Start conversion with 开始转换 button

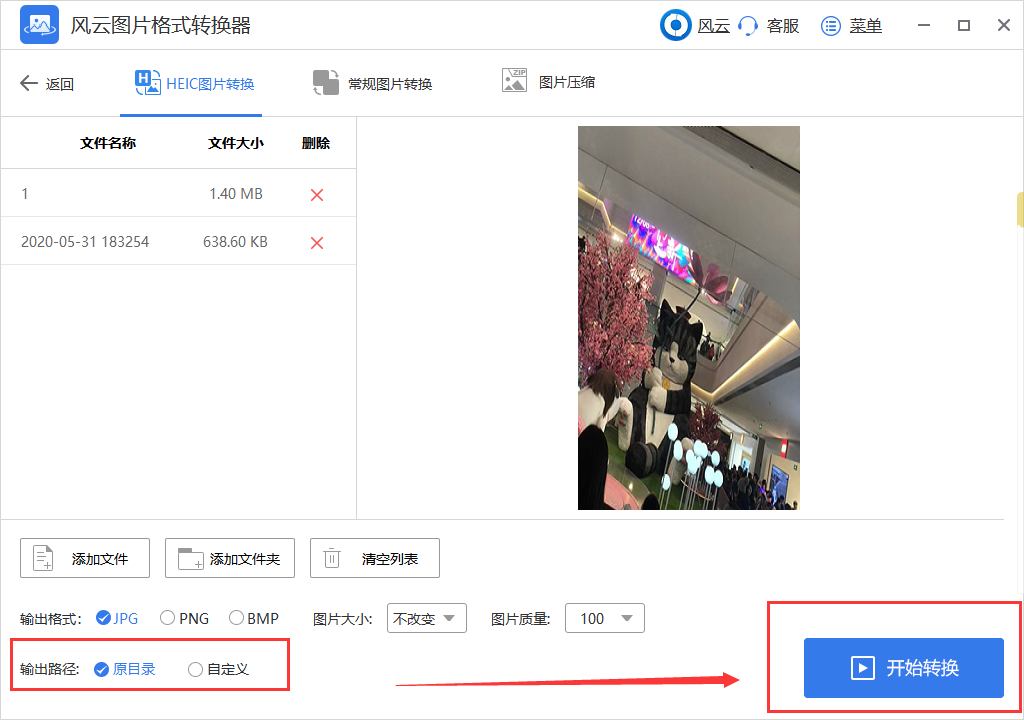click(x=903, y=668)
